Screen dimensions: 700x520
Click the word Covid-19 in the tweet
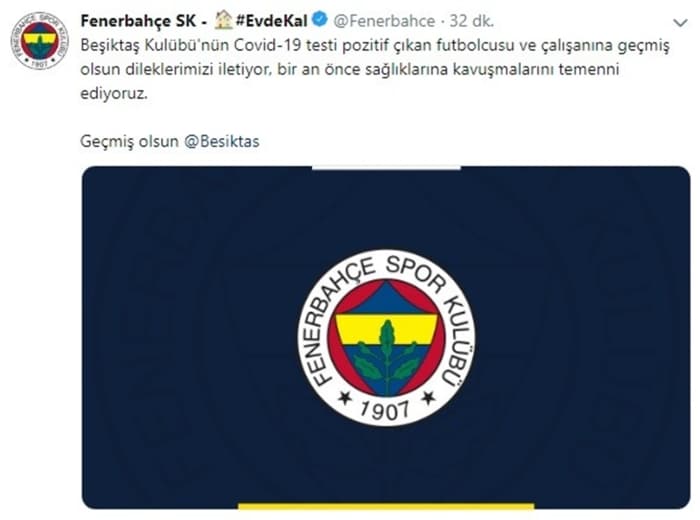(x=267, y=46)
